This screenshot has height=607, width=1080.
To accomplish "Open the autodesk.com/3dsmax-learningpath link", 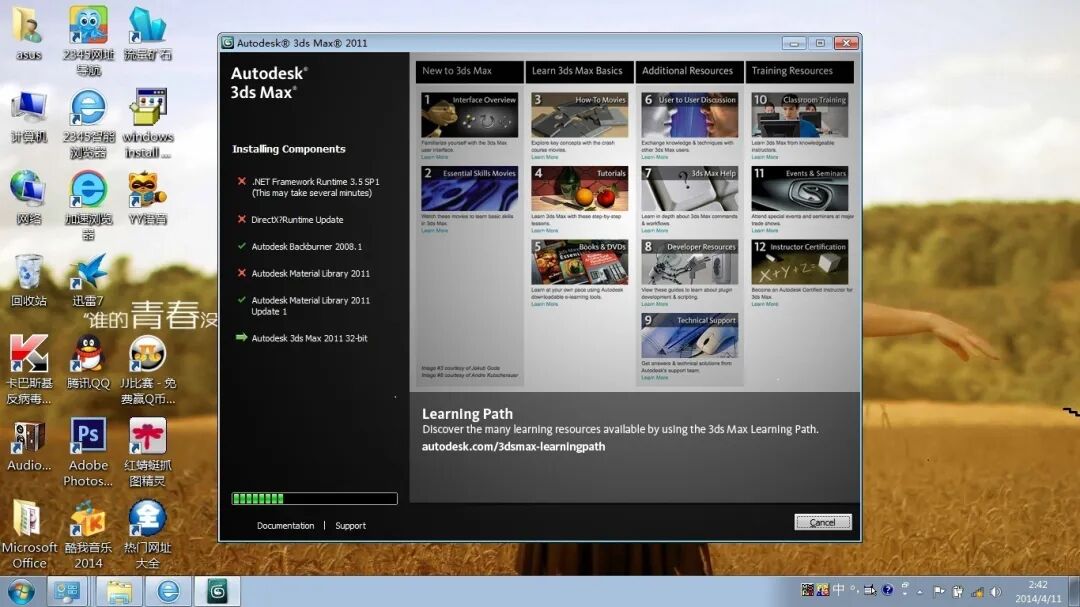I will coord(513,446).
